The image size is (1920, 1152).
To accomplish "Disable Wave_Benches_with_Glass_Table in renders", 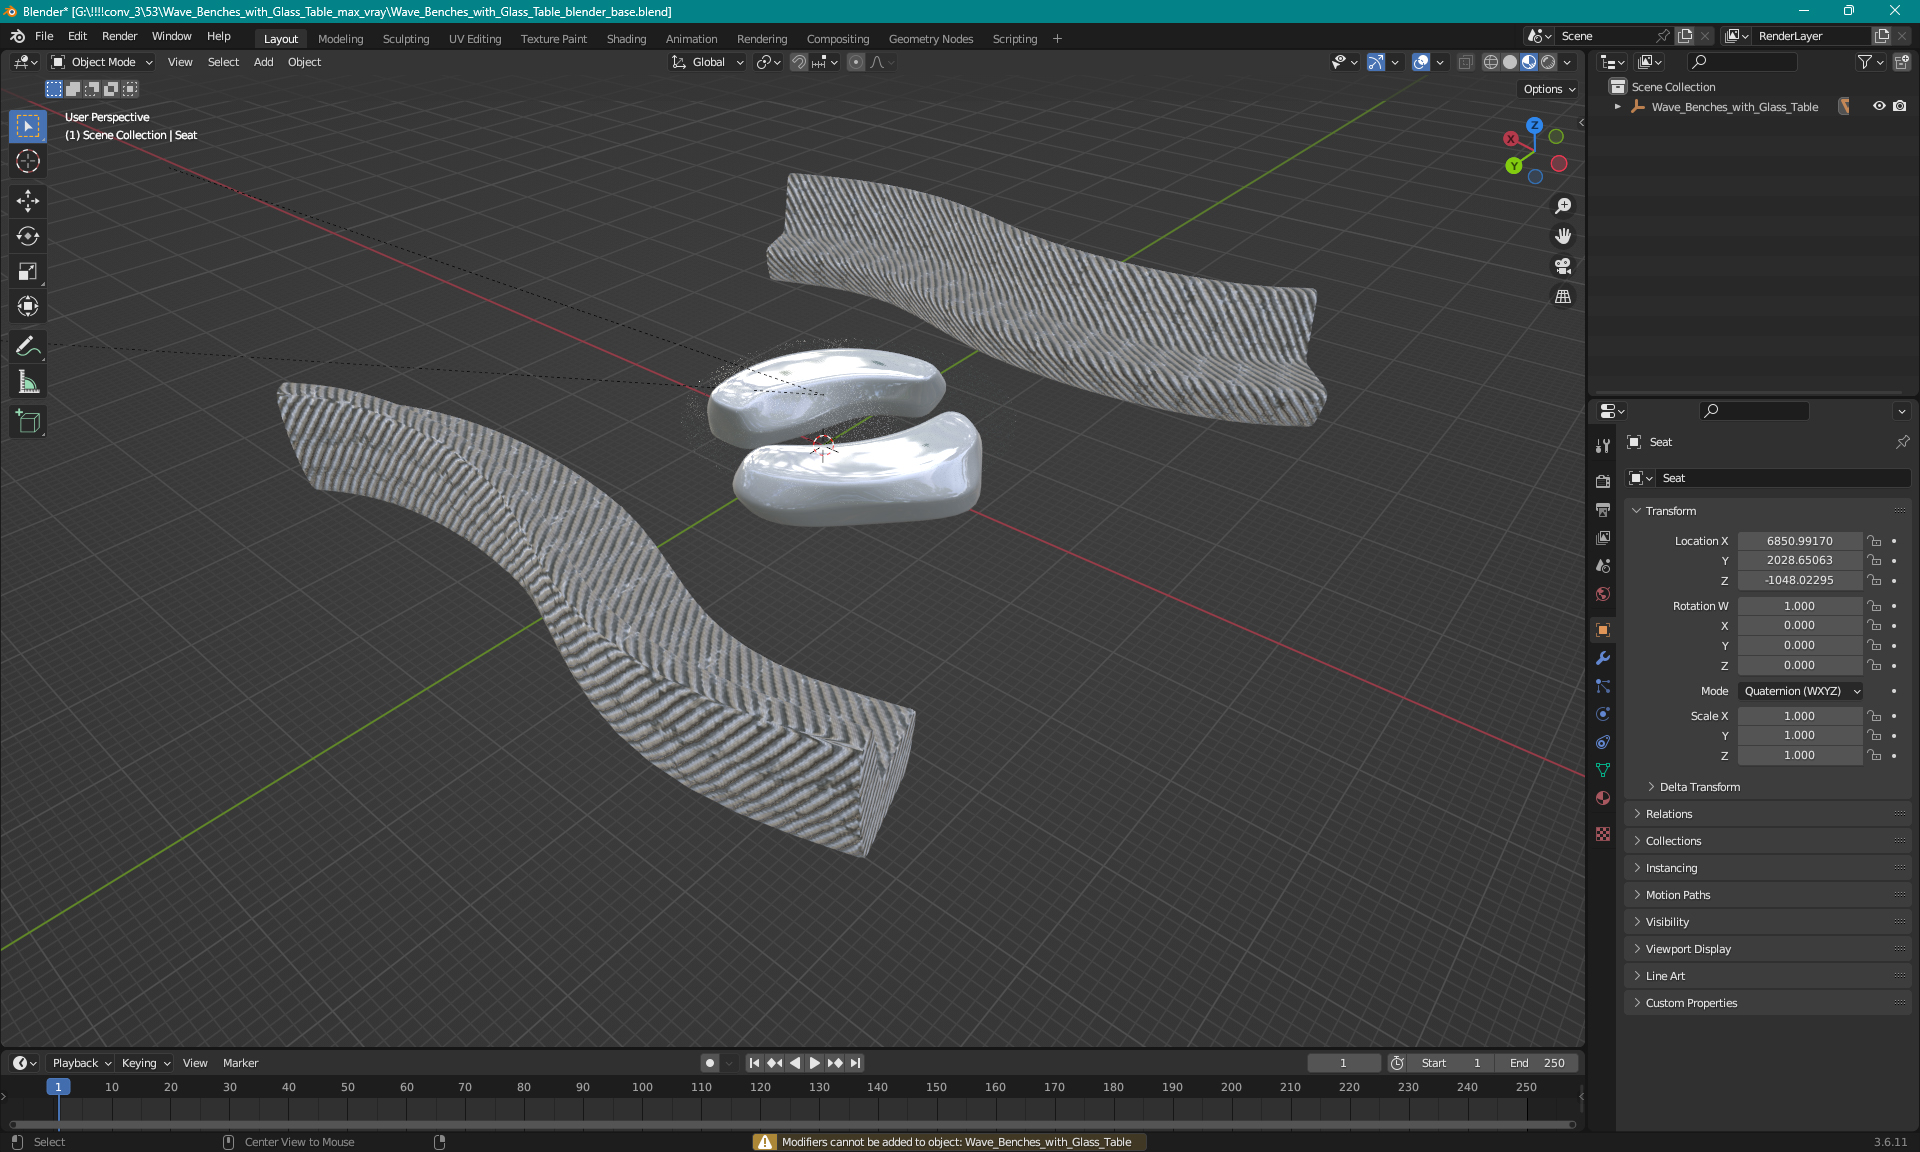I will click(x=1899, y=106).
